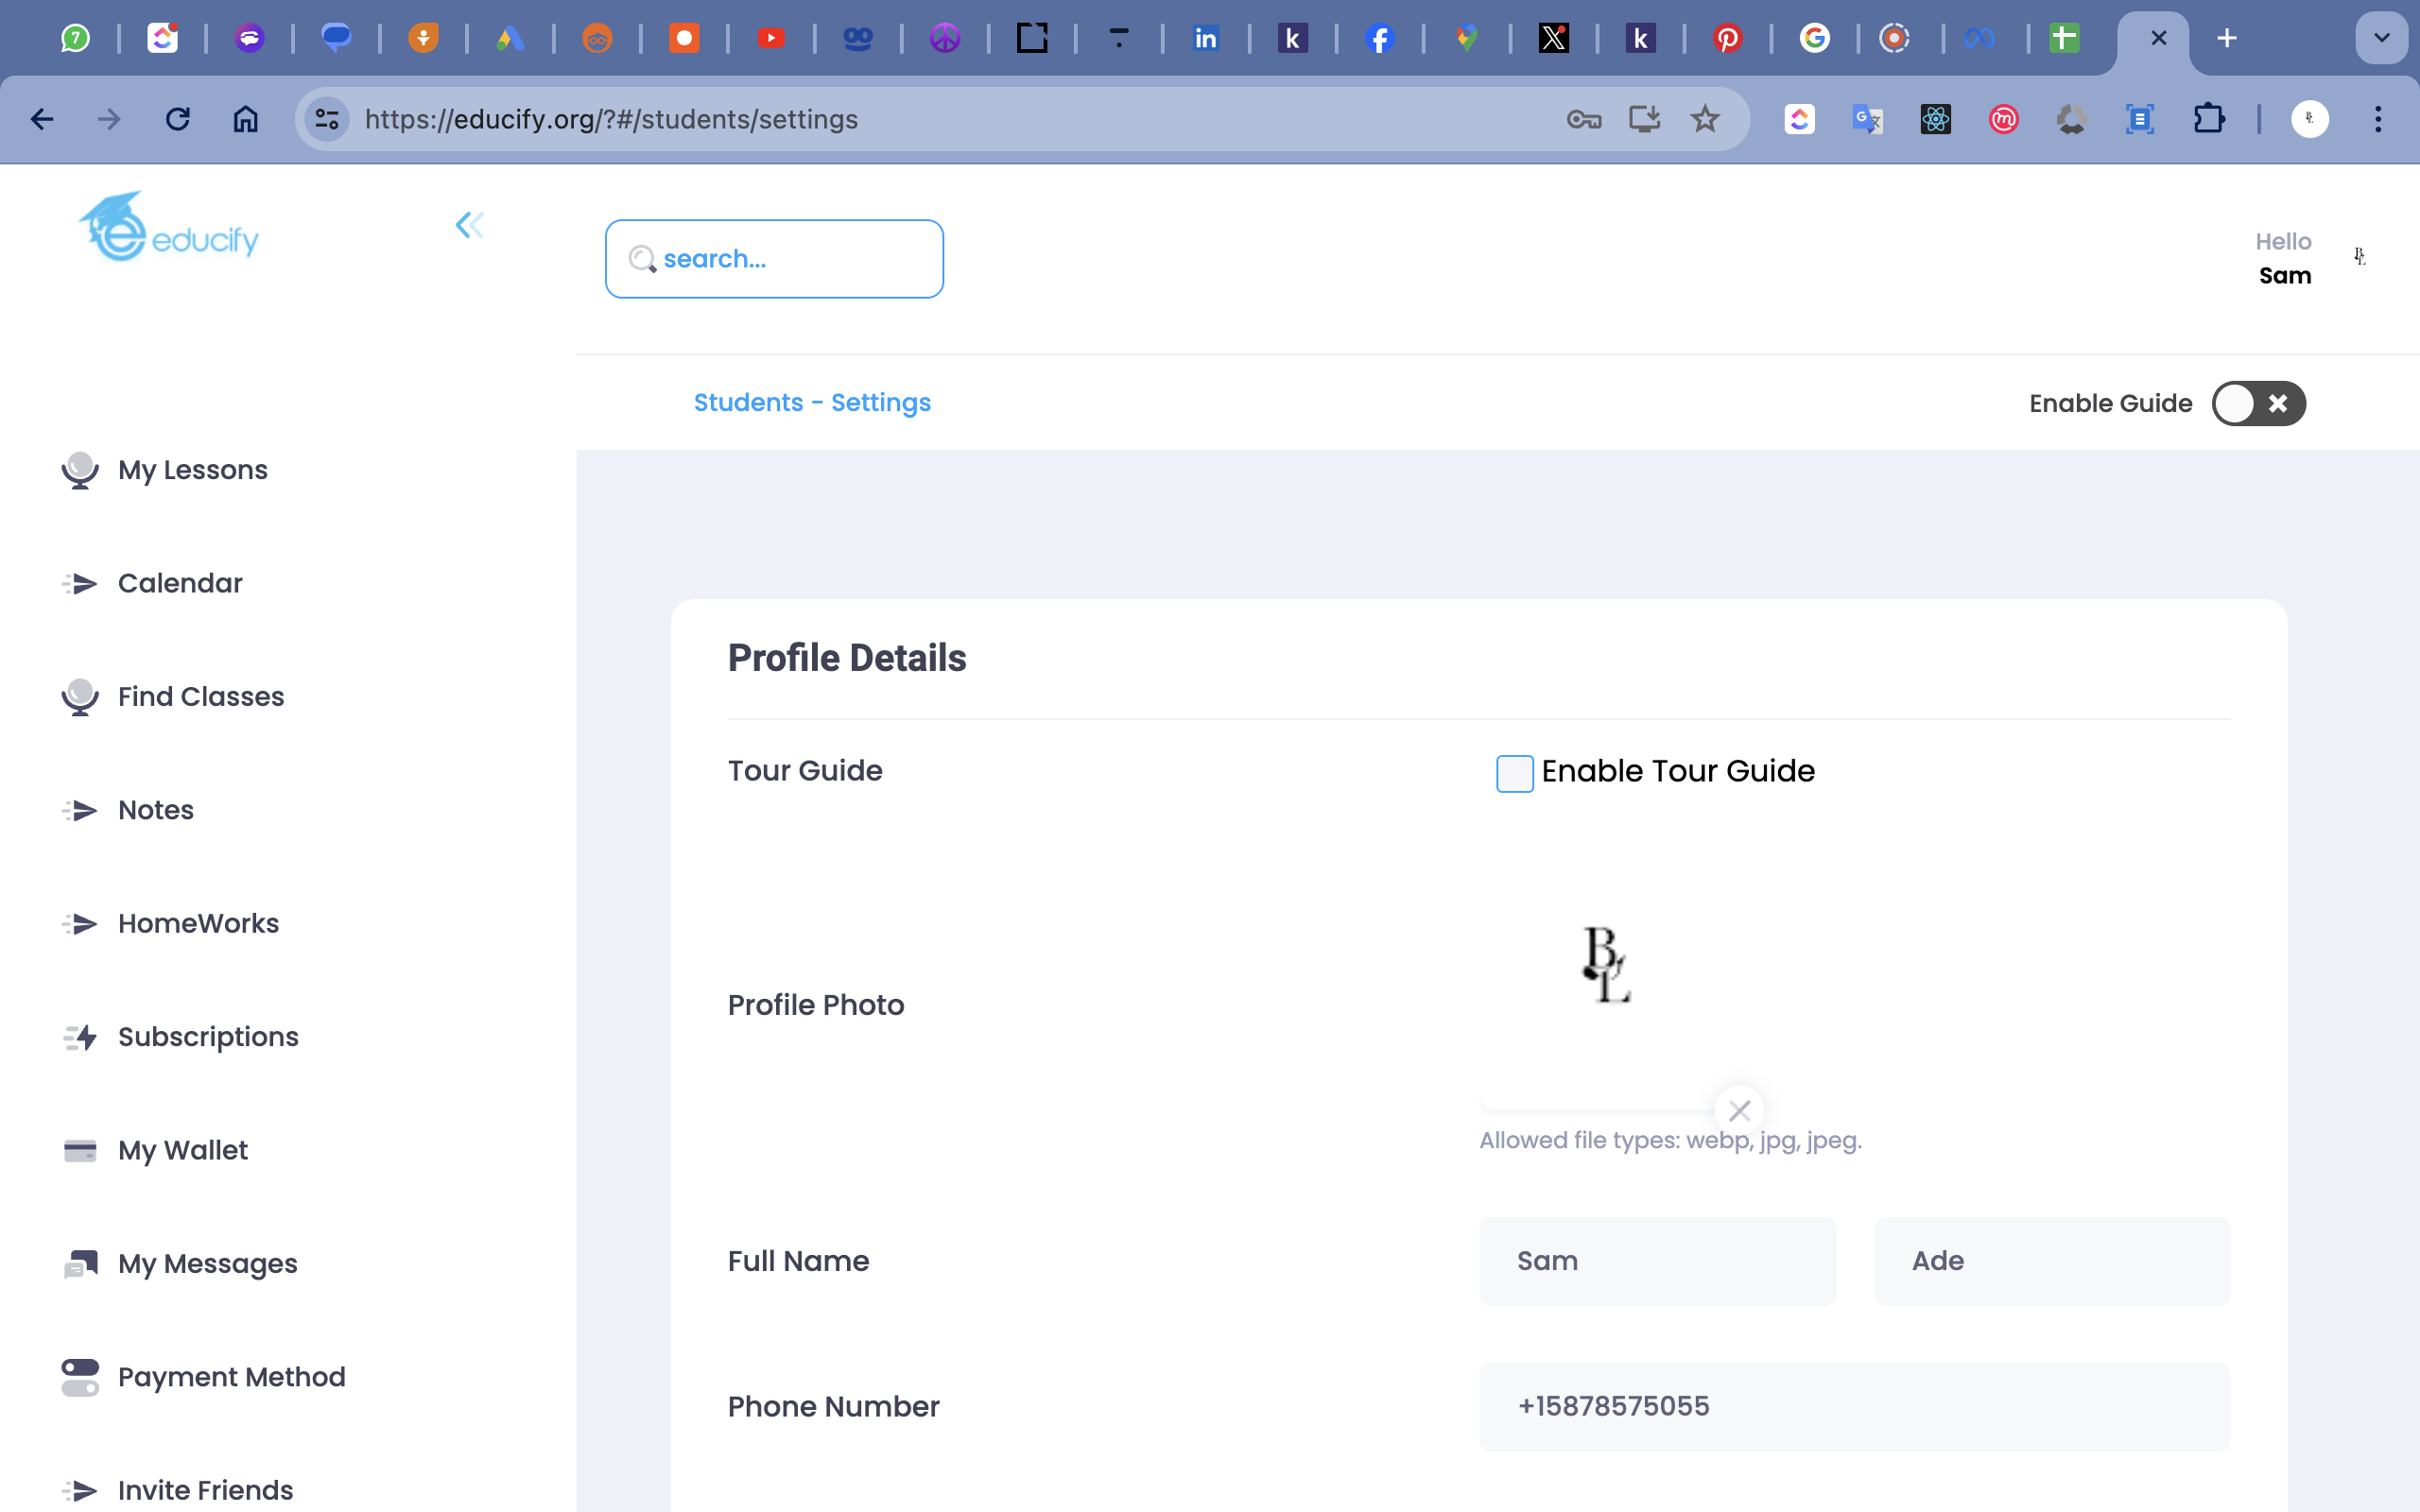2420x1512 pixels.
Task: Click the My Wallet card icon
Action: tap(80, 1150)
